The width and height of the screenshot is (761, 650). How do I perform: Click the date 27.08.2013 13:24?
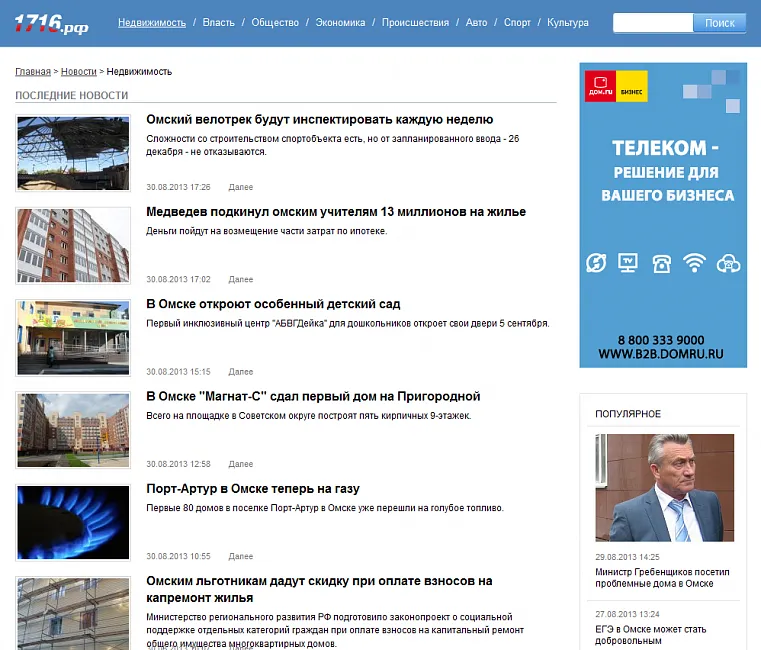point(628,614)
